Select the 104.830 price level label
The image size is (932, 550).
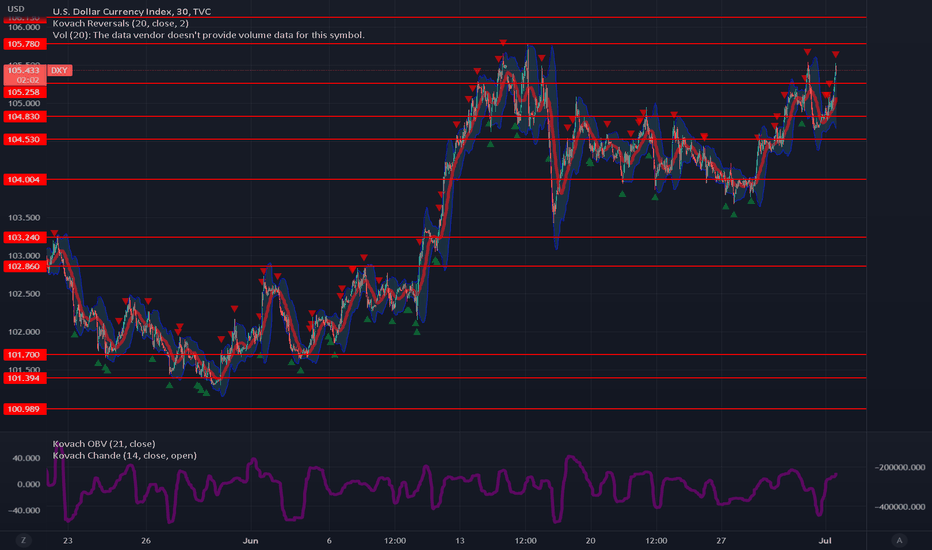(24, 117)
